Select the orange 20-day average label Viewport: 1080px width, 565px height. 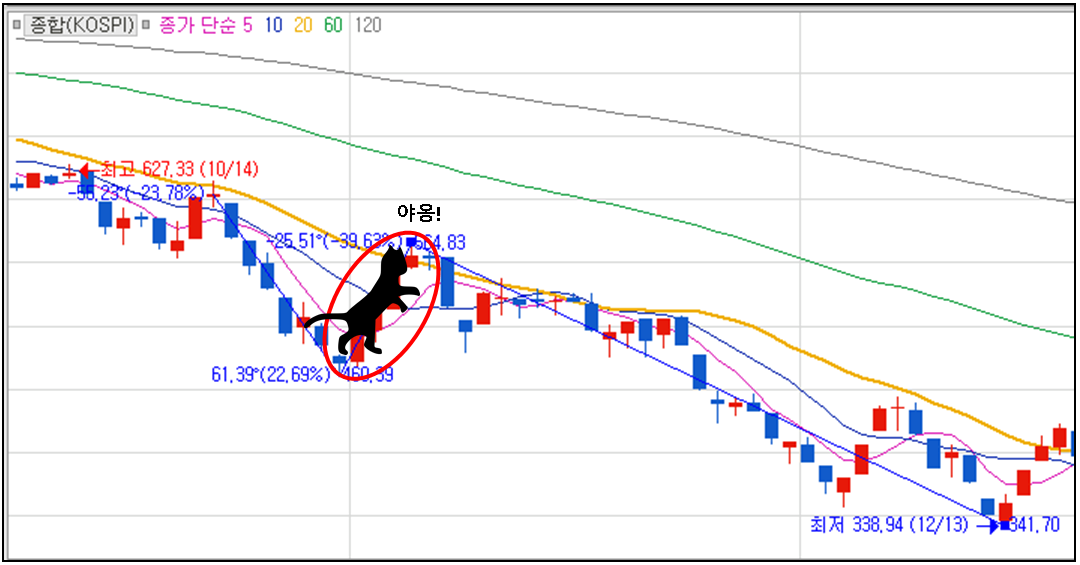click(303, 25)
